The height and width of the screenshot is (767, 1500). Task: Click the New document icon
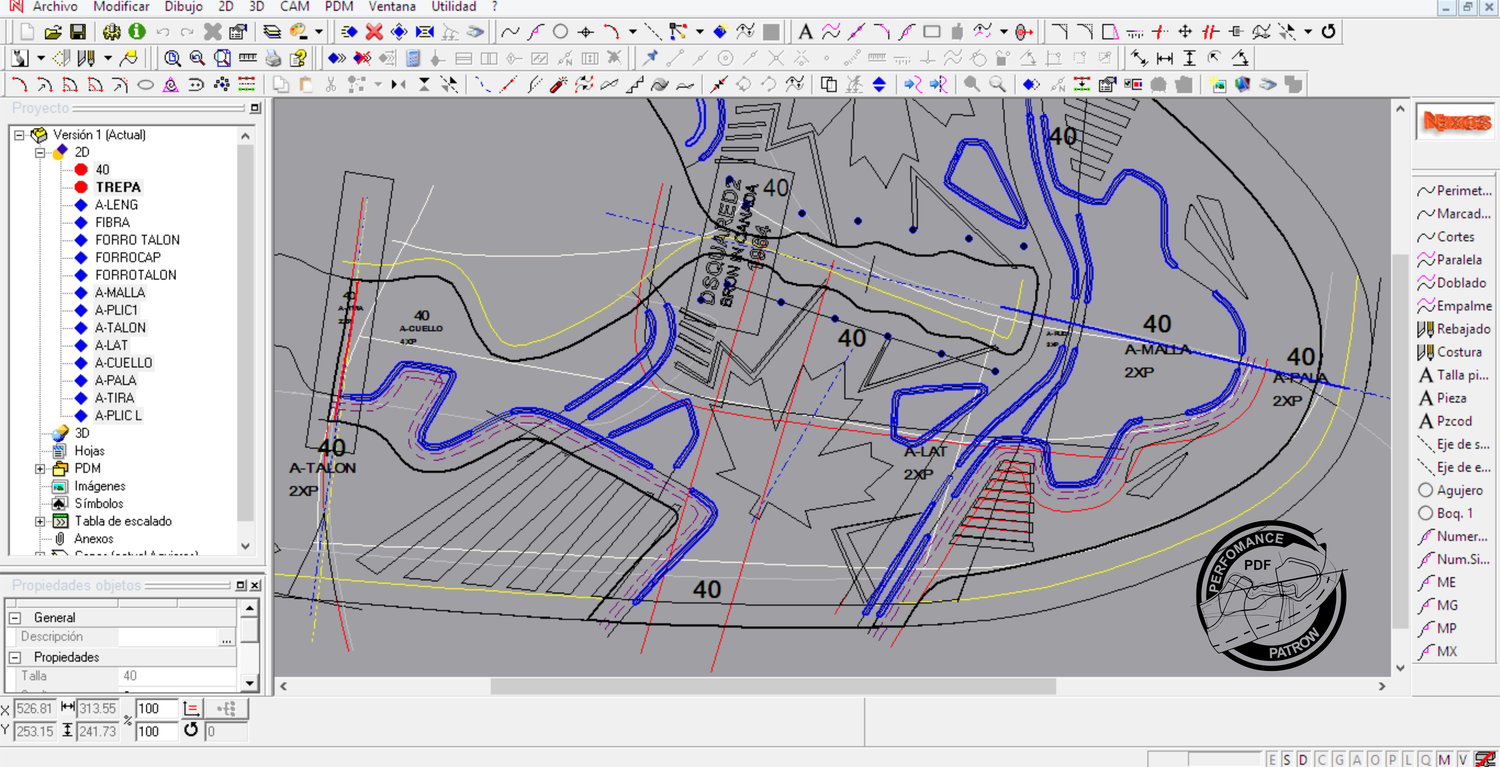(x=27, y=32)
